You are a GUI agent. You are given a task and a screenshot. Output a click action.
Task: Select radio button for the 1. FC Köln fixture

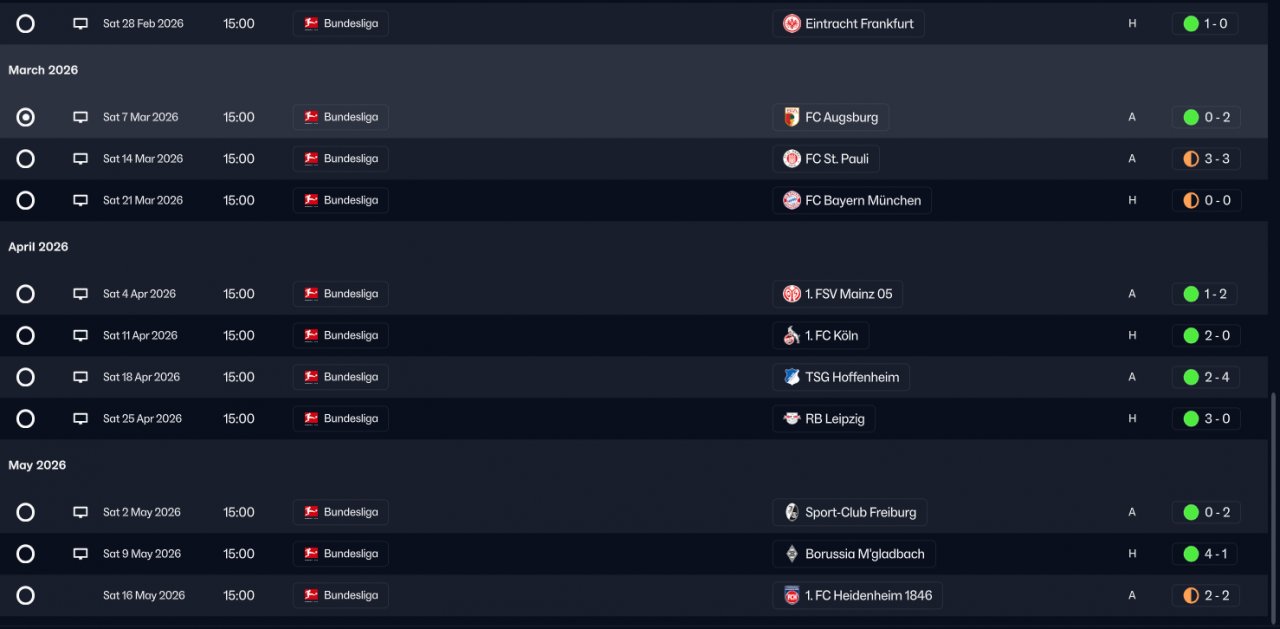click(x=26, y=336)
